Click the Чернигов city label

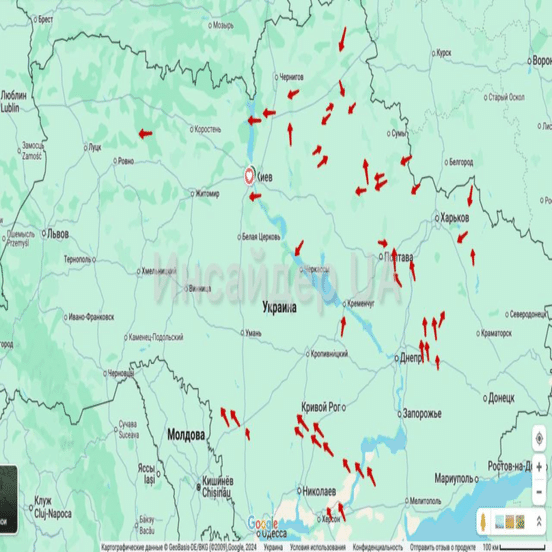[x=291, y=77]
